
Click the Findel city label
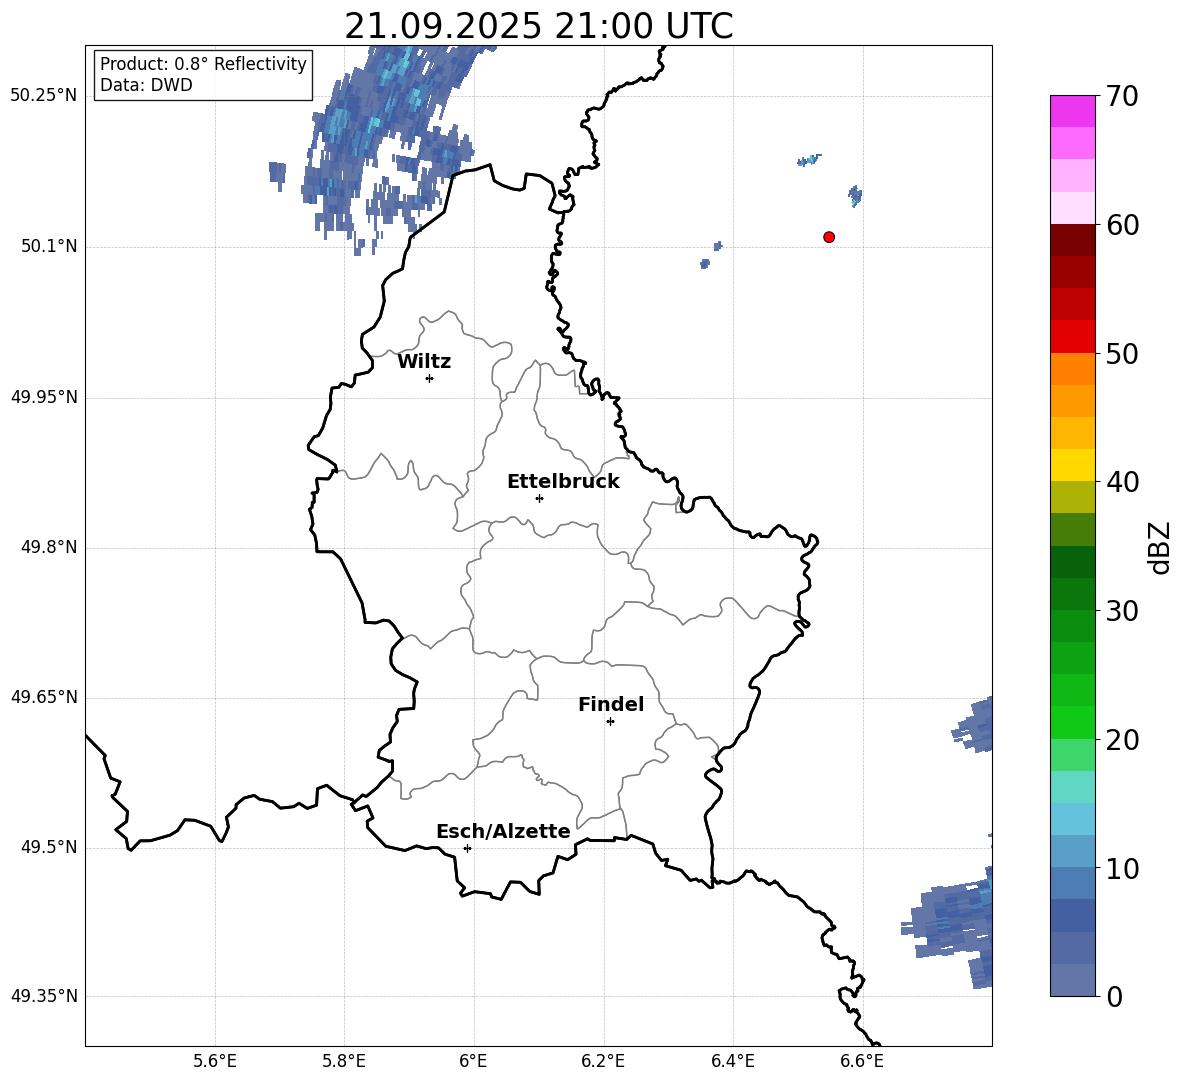[611, 704]
